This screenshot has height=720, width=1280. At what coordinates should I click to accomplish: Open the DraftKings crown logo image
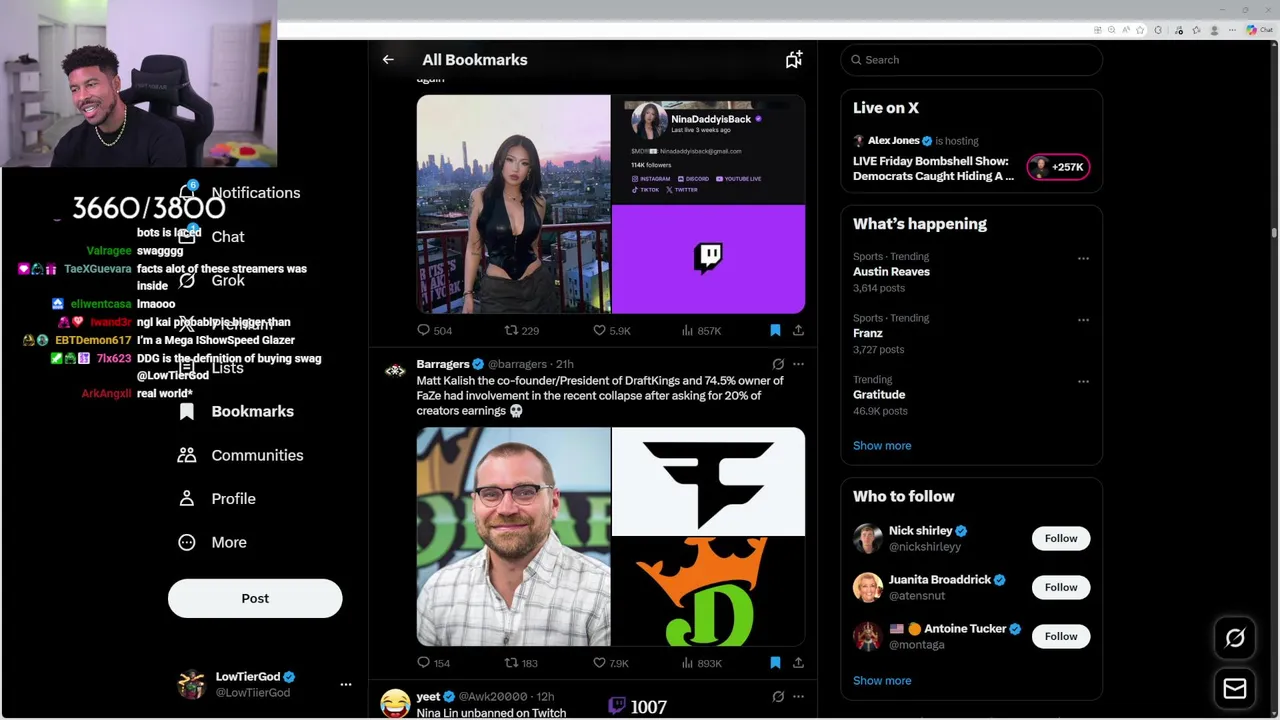click(708, 592)
